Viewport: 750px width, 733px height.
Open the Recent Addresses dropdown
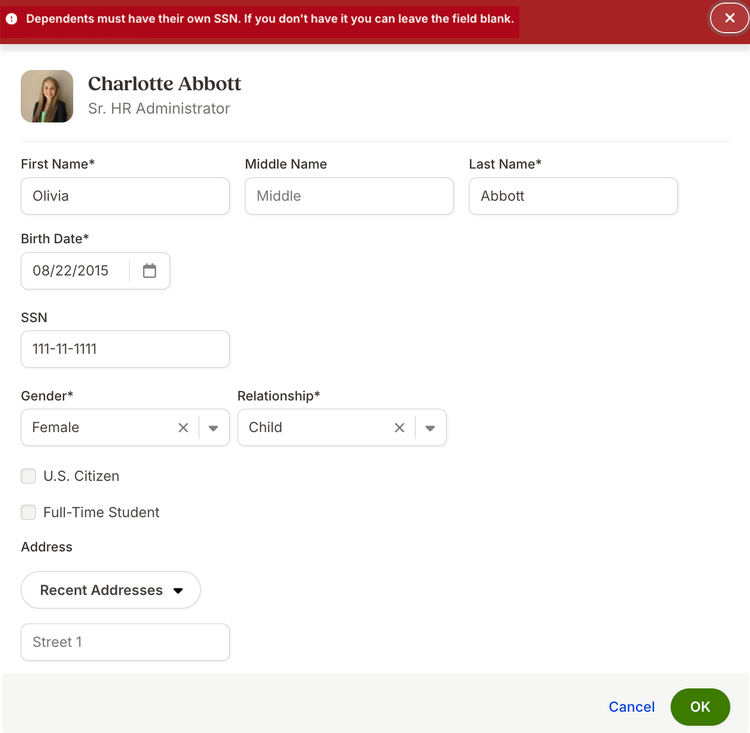(110, 590)
